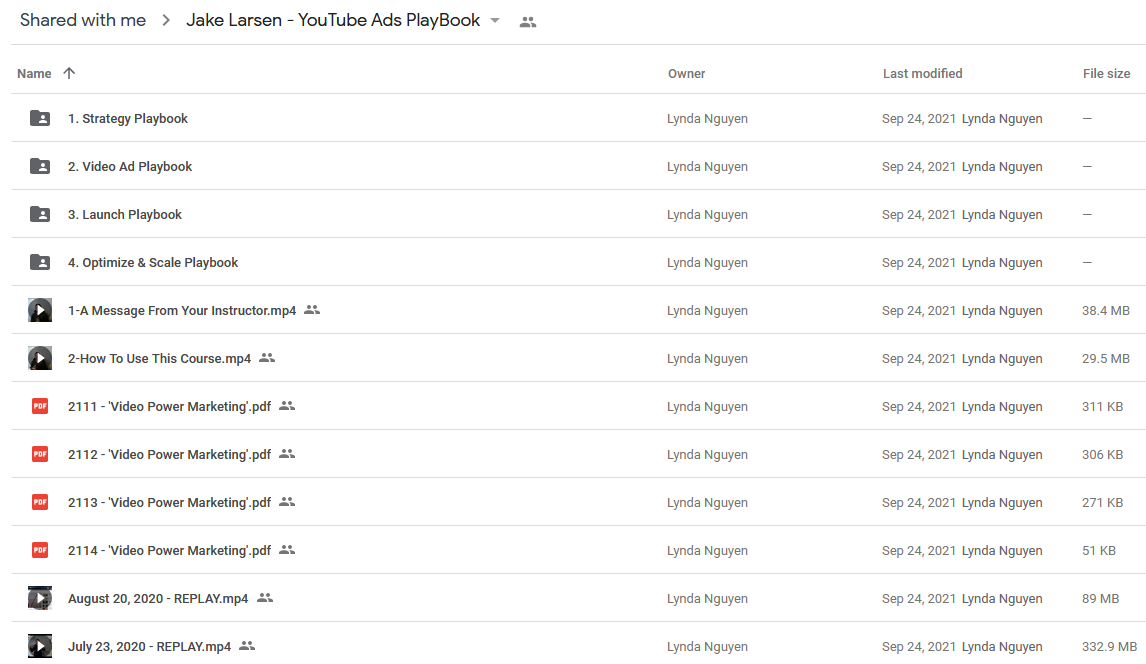
Task: Click the File size column header
Action: 1107,74
